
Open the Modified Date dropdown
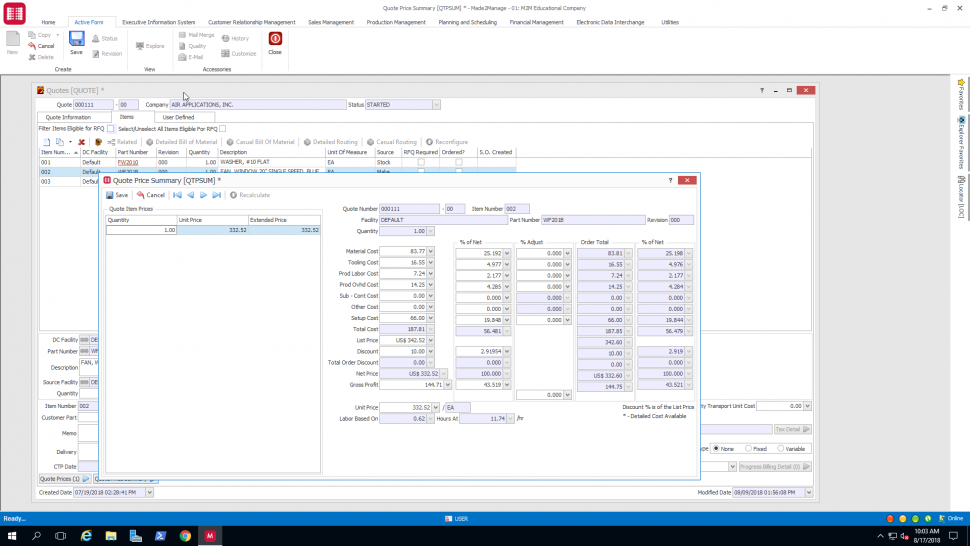[x=808, y=492]
